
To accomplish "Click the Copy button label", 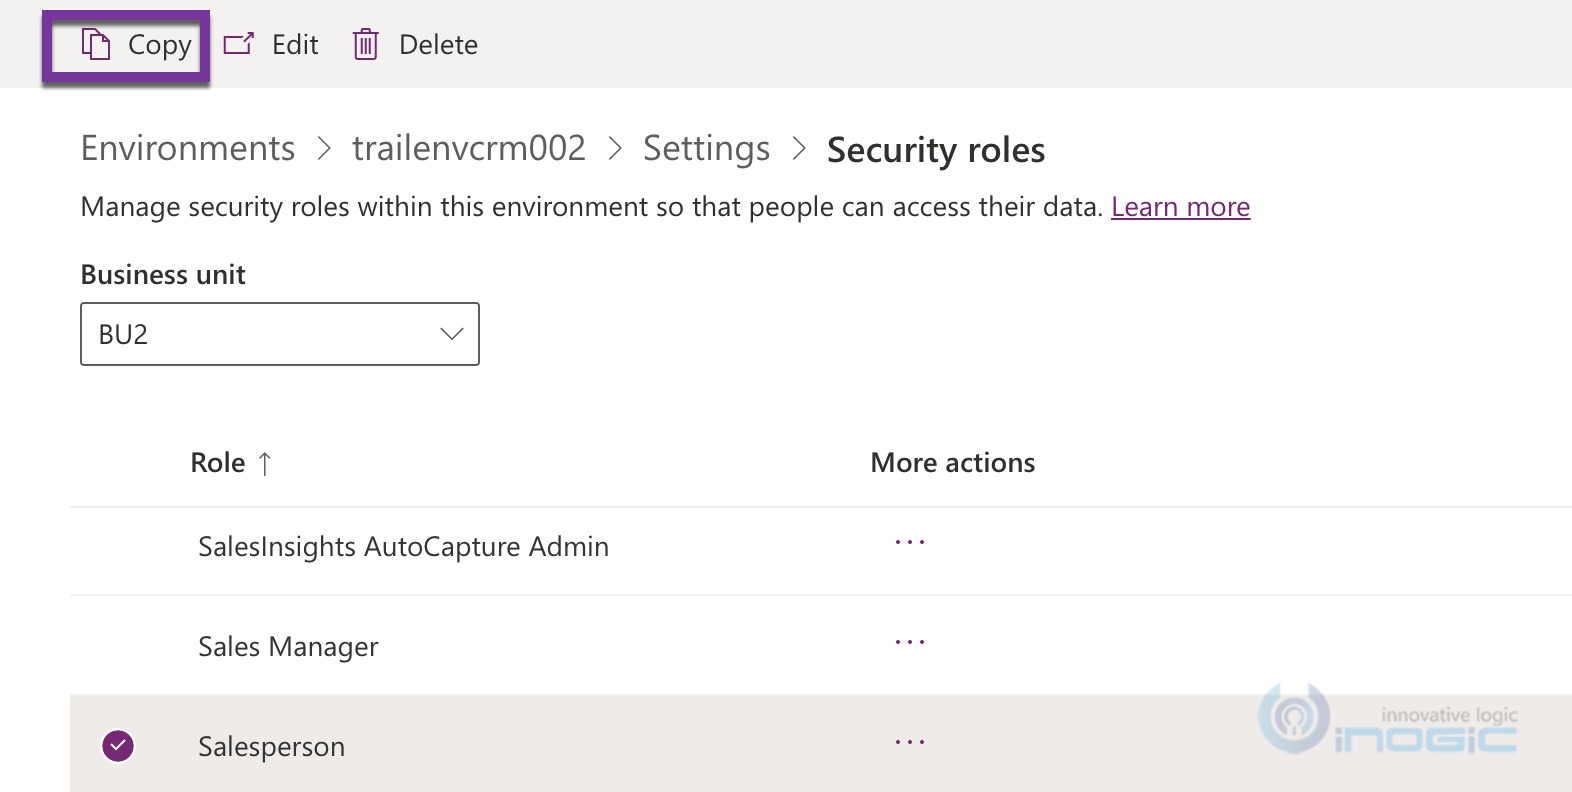I will (x=159, y=45).
